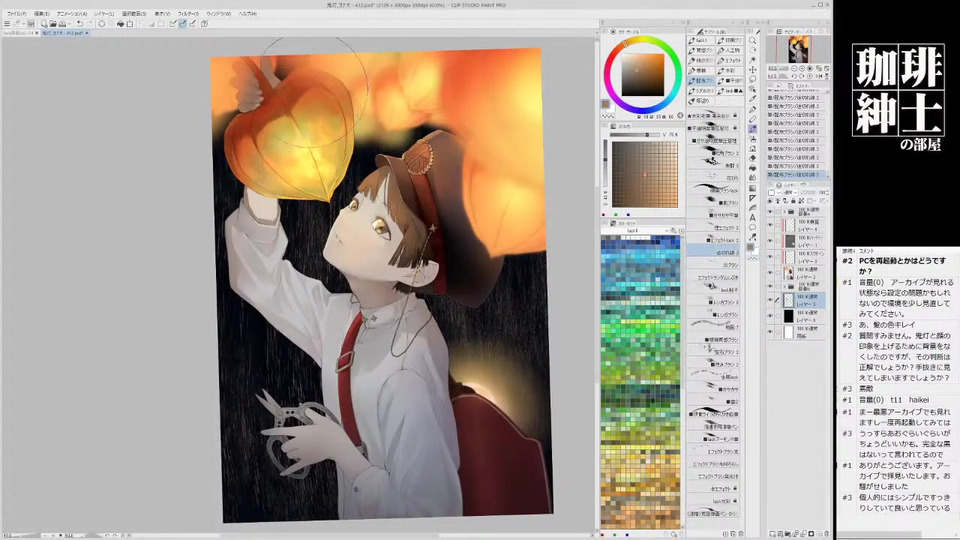This screenshot has width=960, height=540.
Task: Click the main drawing color swatch in tool palette
Action: point(749,246)
